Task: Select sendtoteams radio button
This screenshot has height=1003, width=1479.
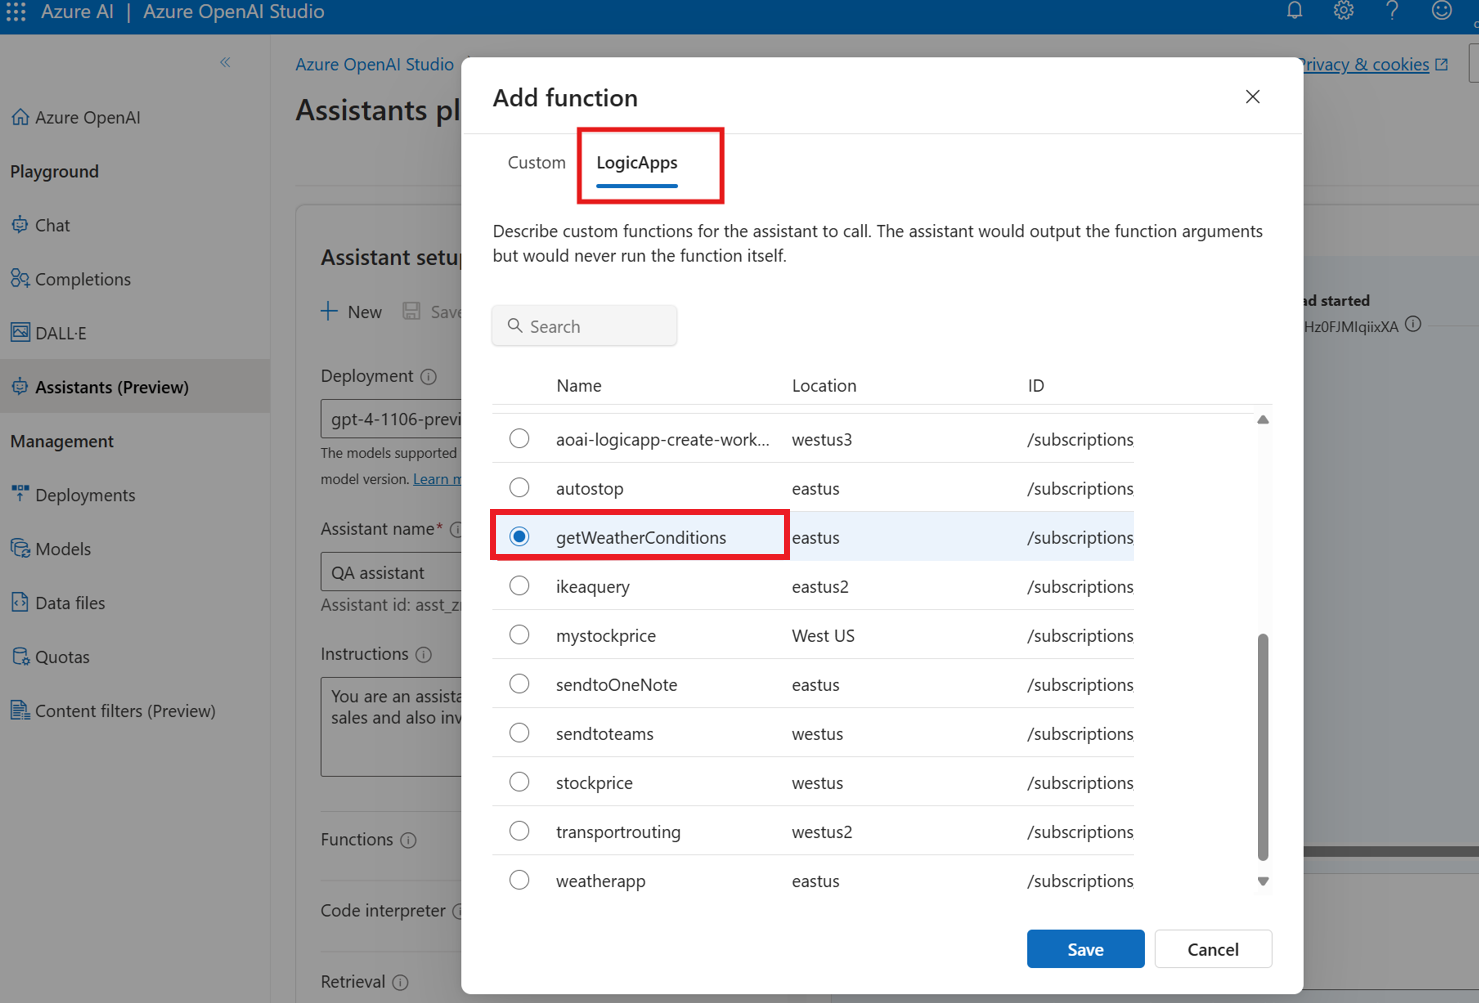Action: click(x=519, y=733)
